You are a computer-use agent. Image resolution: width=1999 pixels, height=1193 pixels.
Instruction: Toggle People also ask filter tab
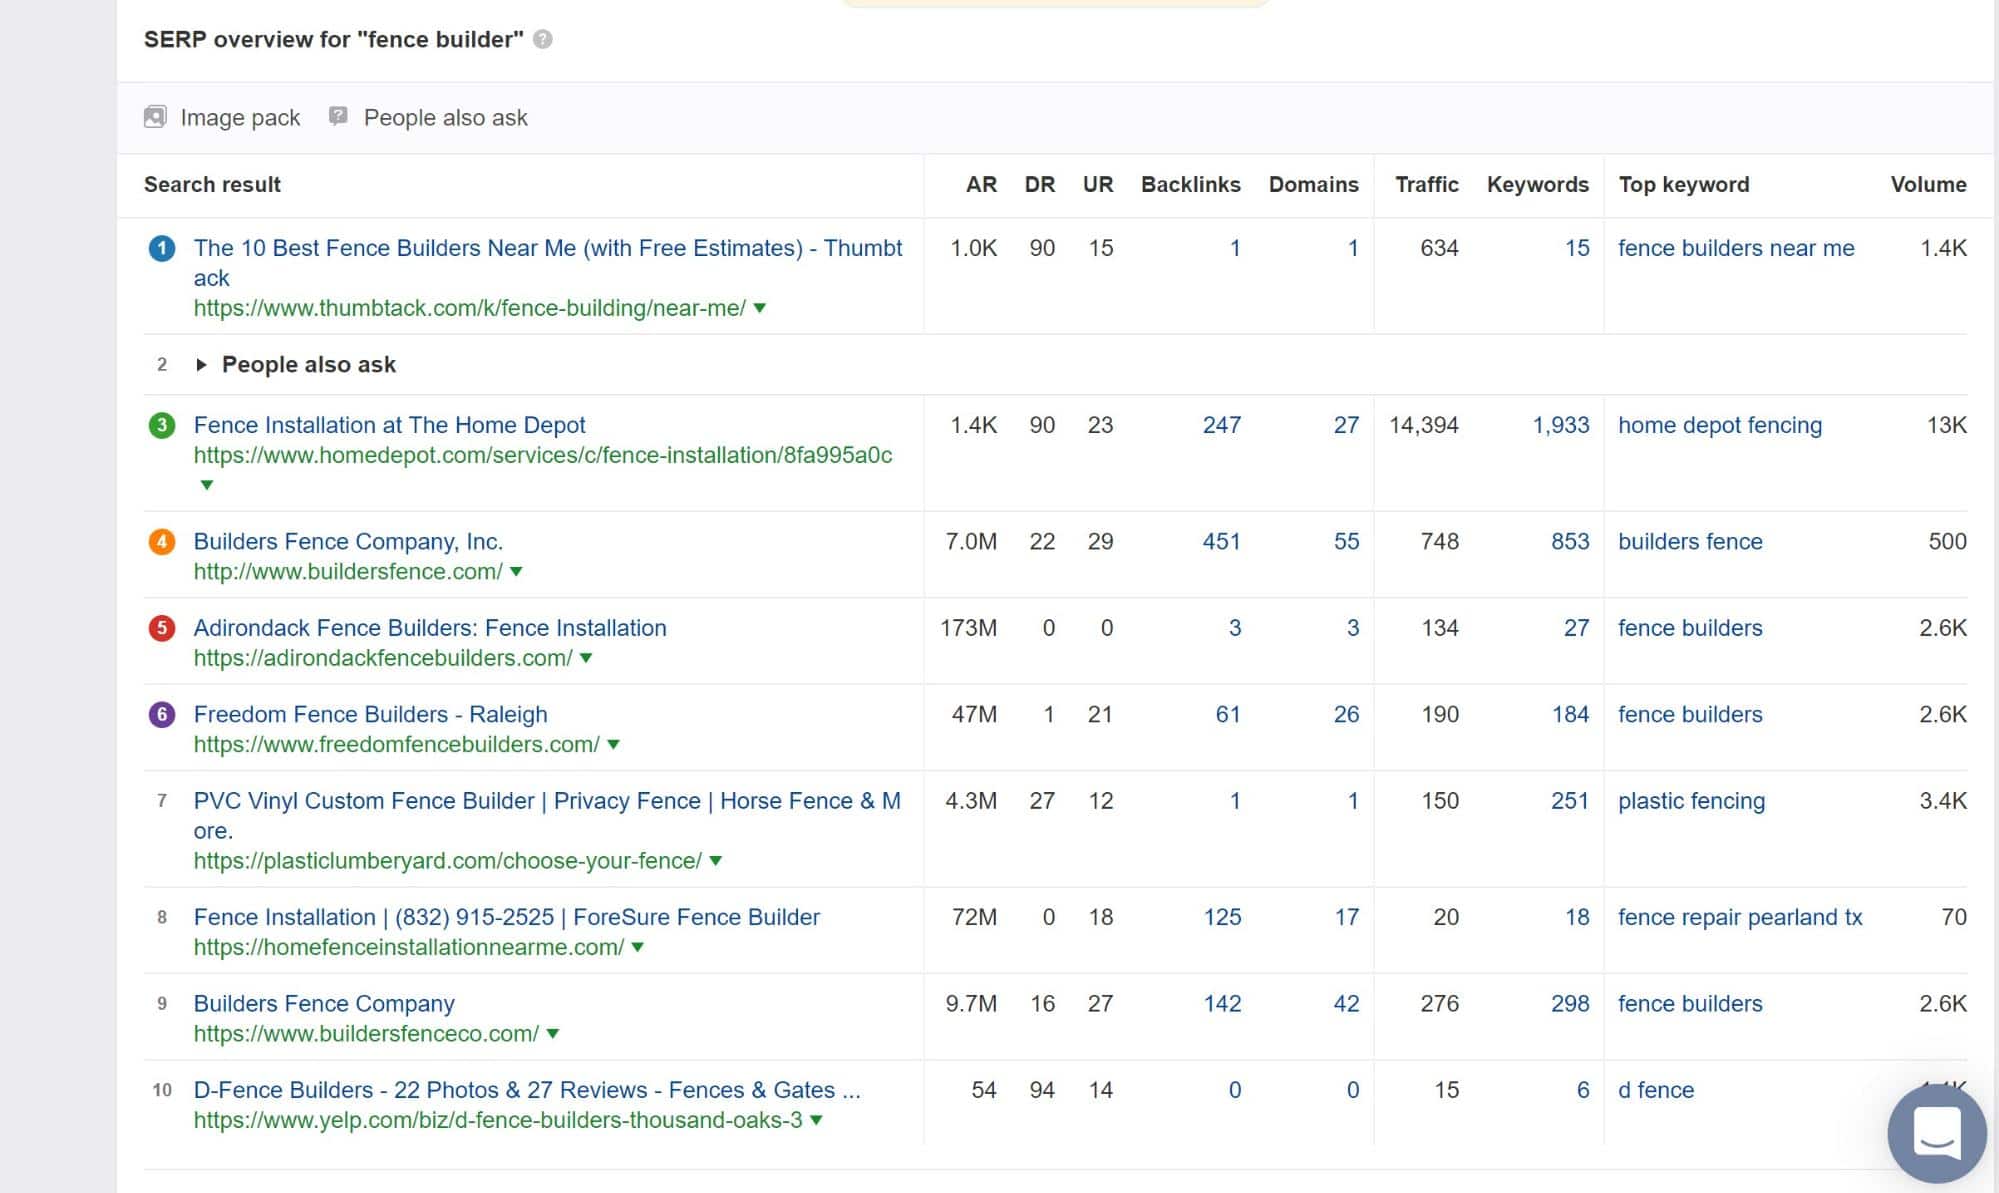click(429, 116)
